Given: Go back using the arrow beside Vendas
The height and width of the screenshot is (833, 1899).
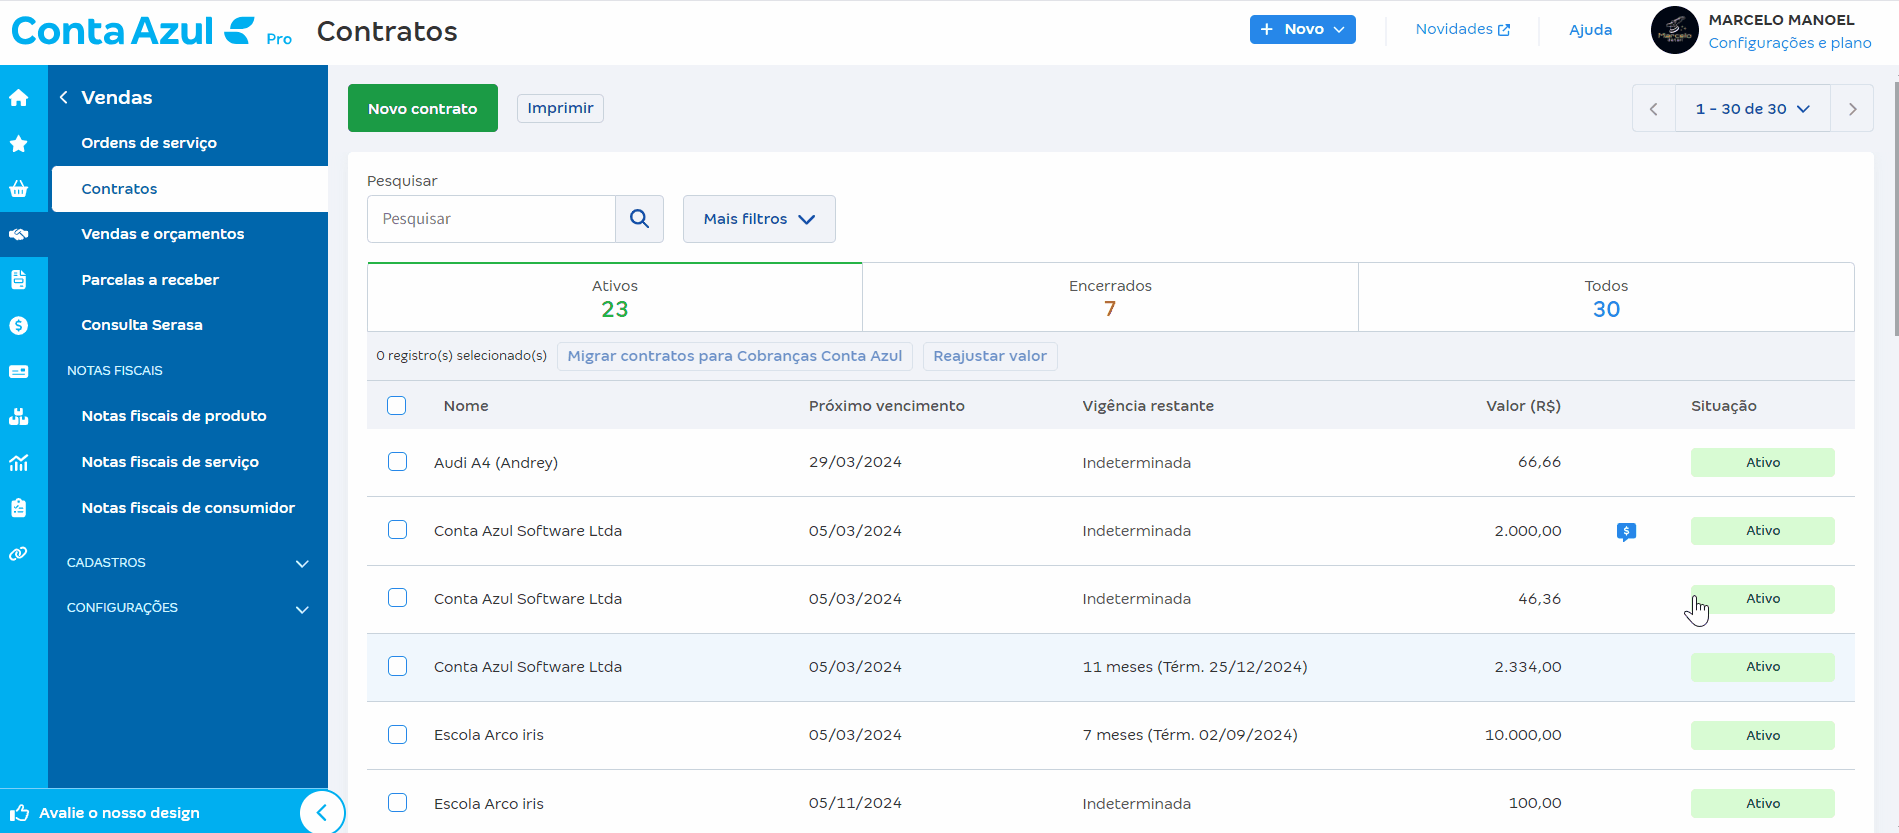Looking at the screenshot, I should pyautogui.click(x=64, y=97).
